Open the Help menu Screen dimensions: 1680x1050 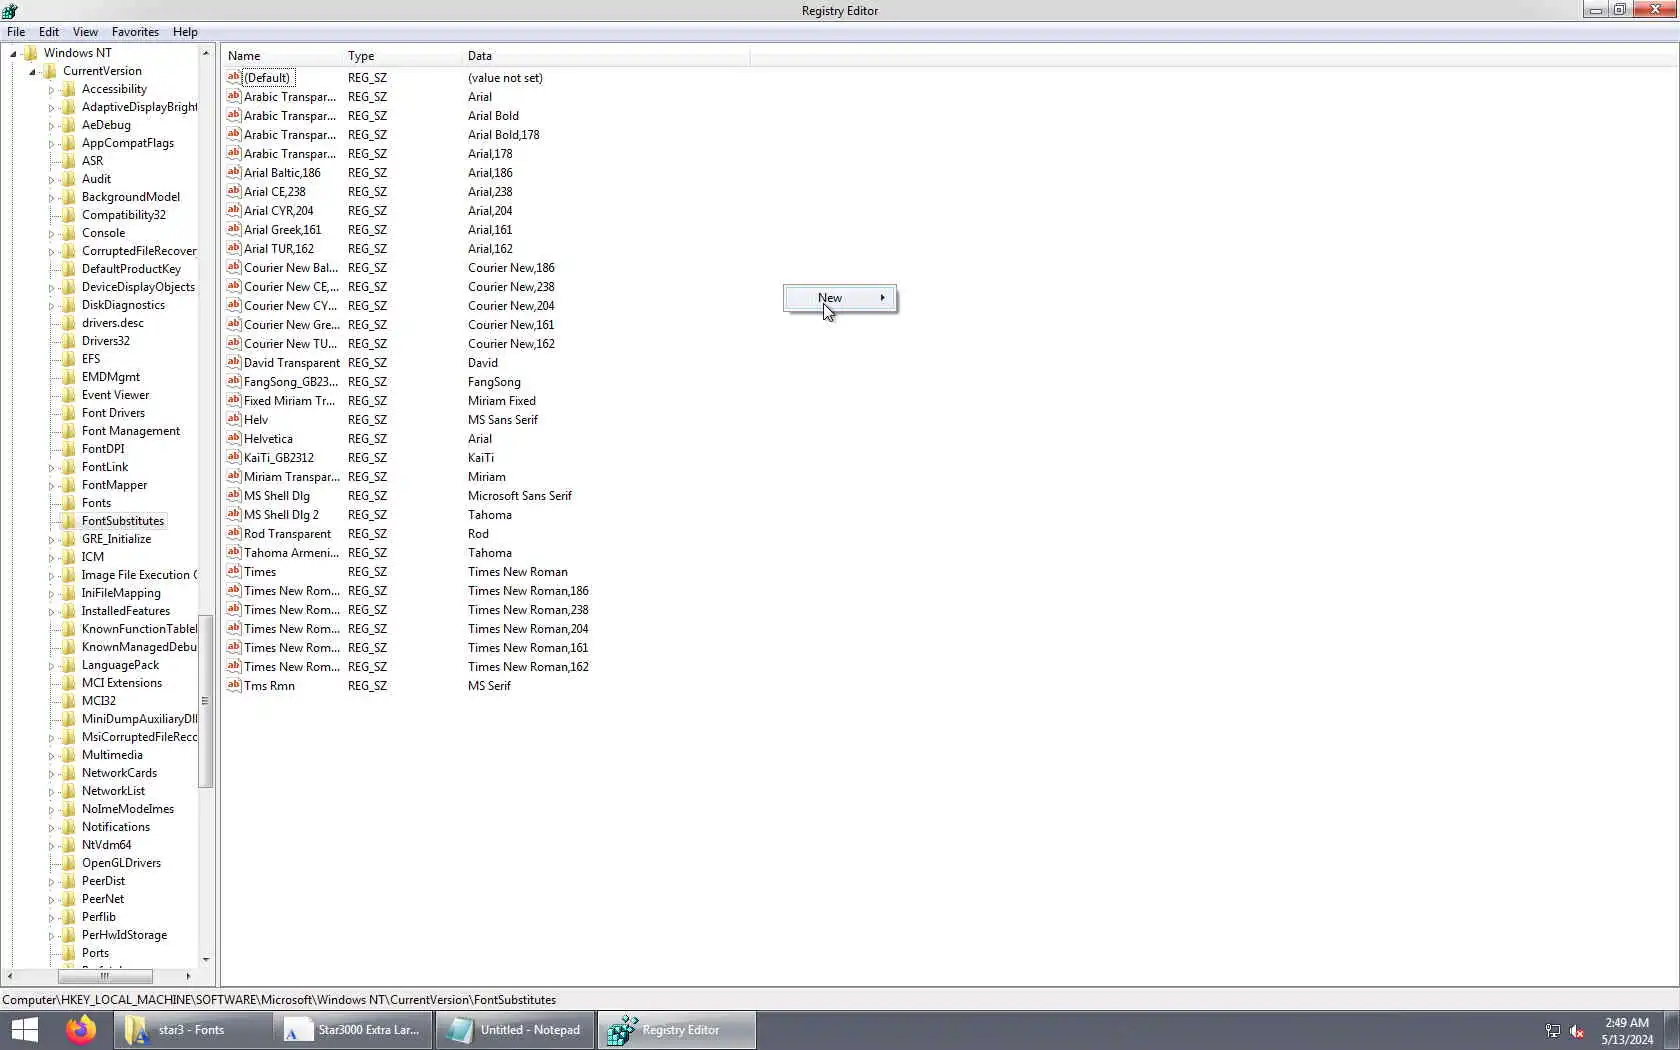[x=185, y=31]
